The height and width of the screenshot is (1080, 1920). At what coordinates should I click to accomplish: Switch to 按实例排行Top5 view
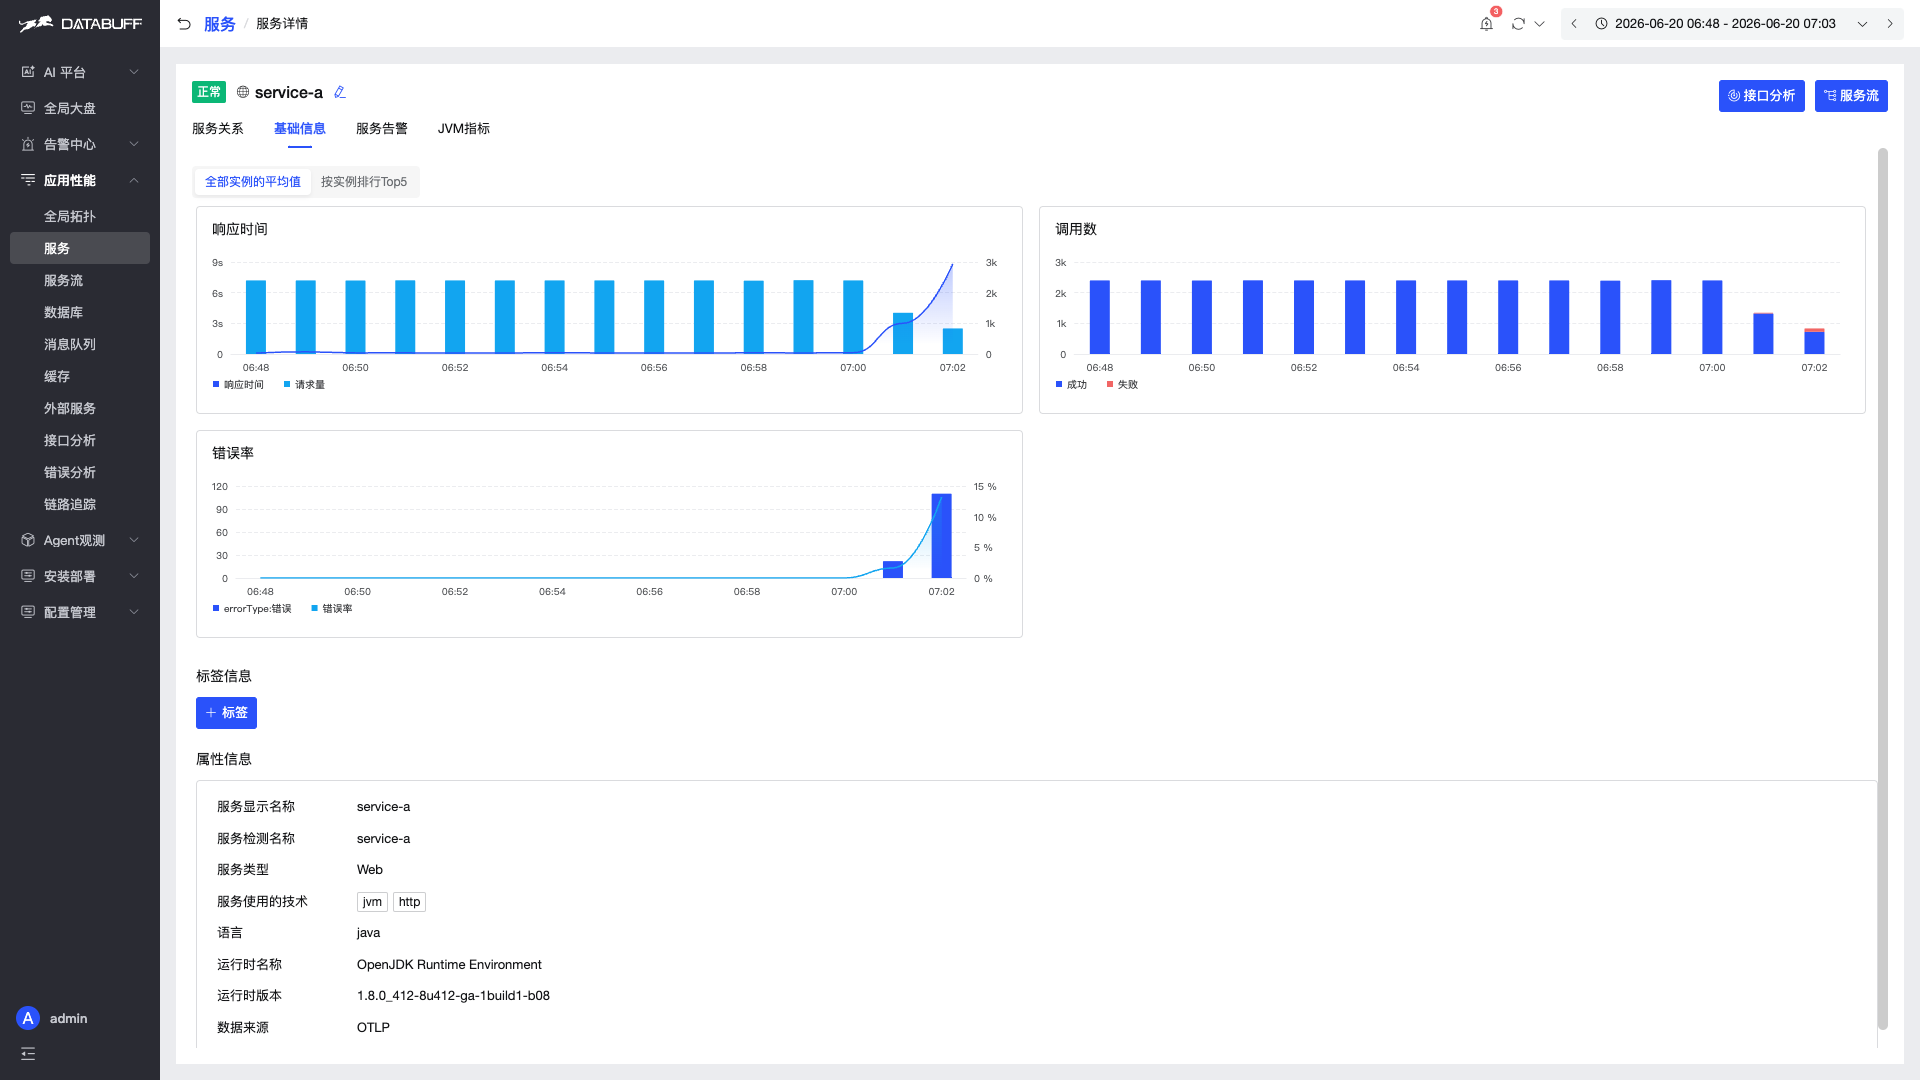[x=364, y=182]
